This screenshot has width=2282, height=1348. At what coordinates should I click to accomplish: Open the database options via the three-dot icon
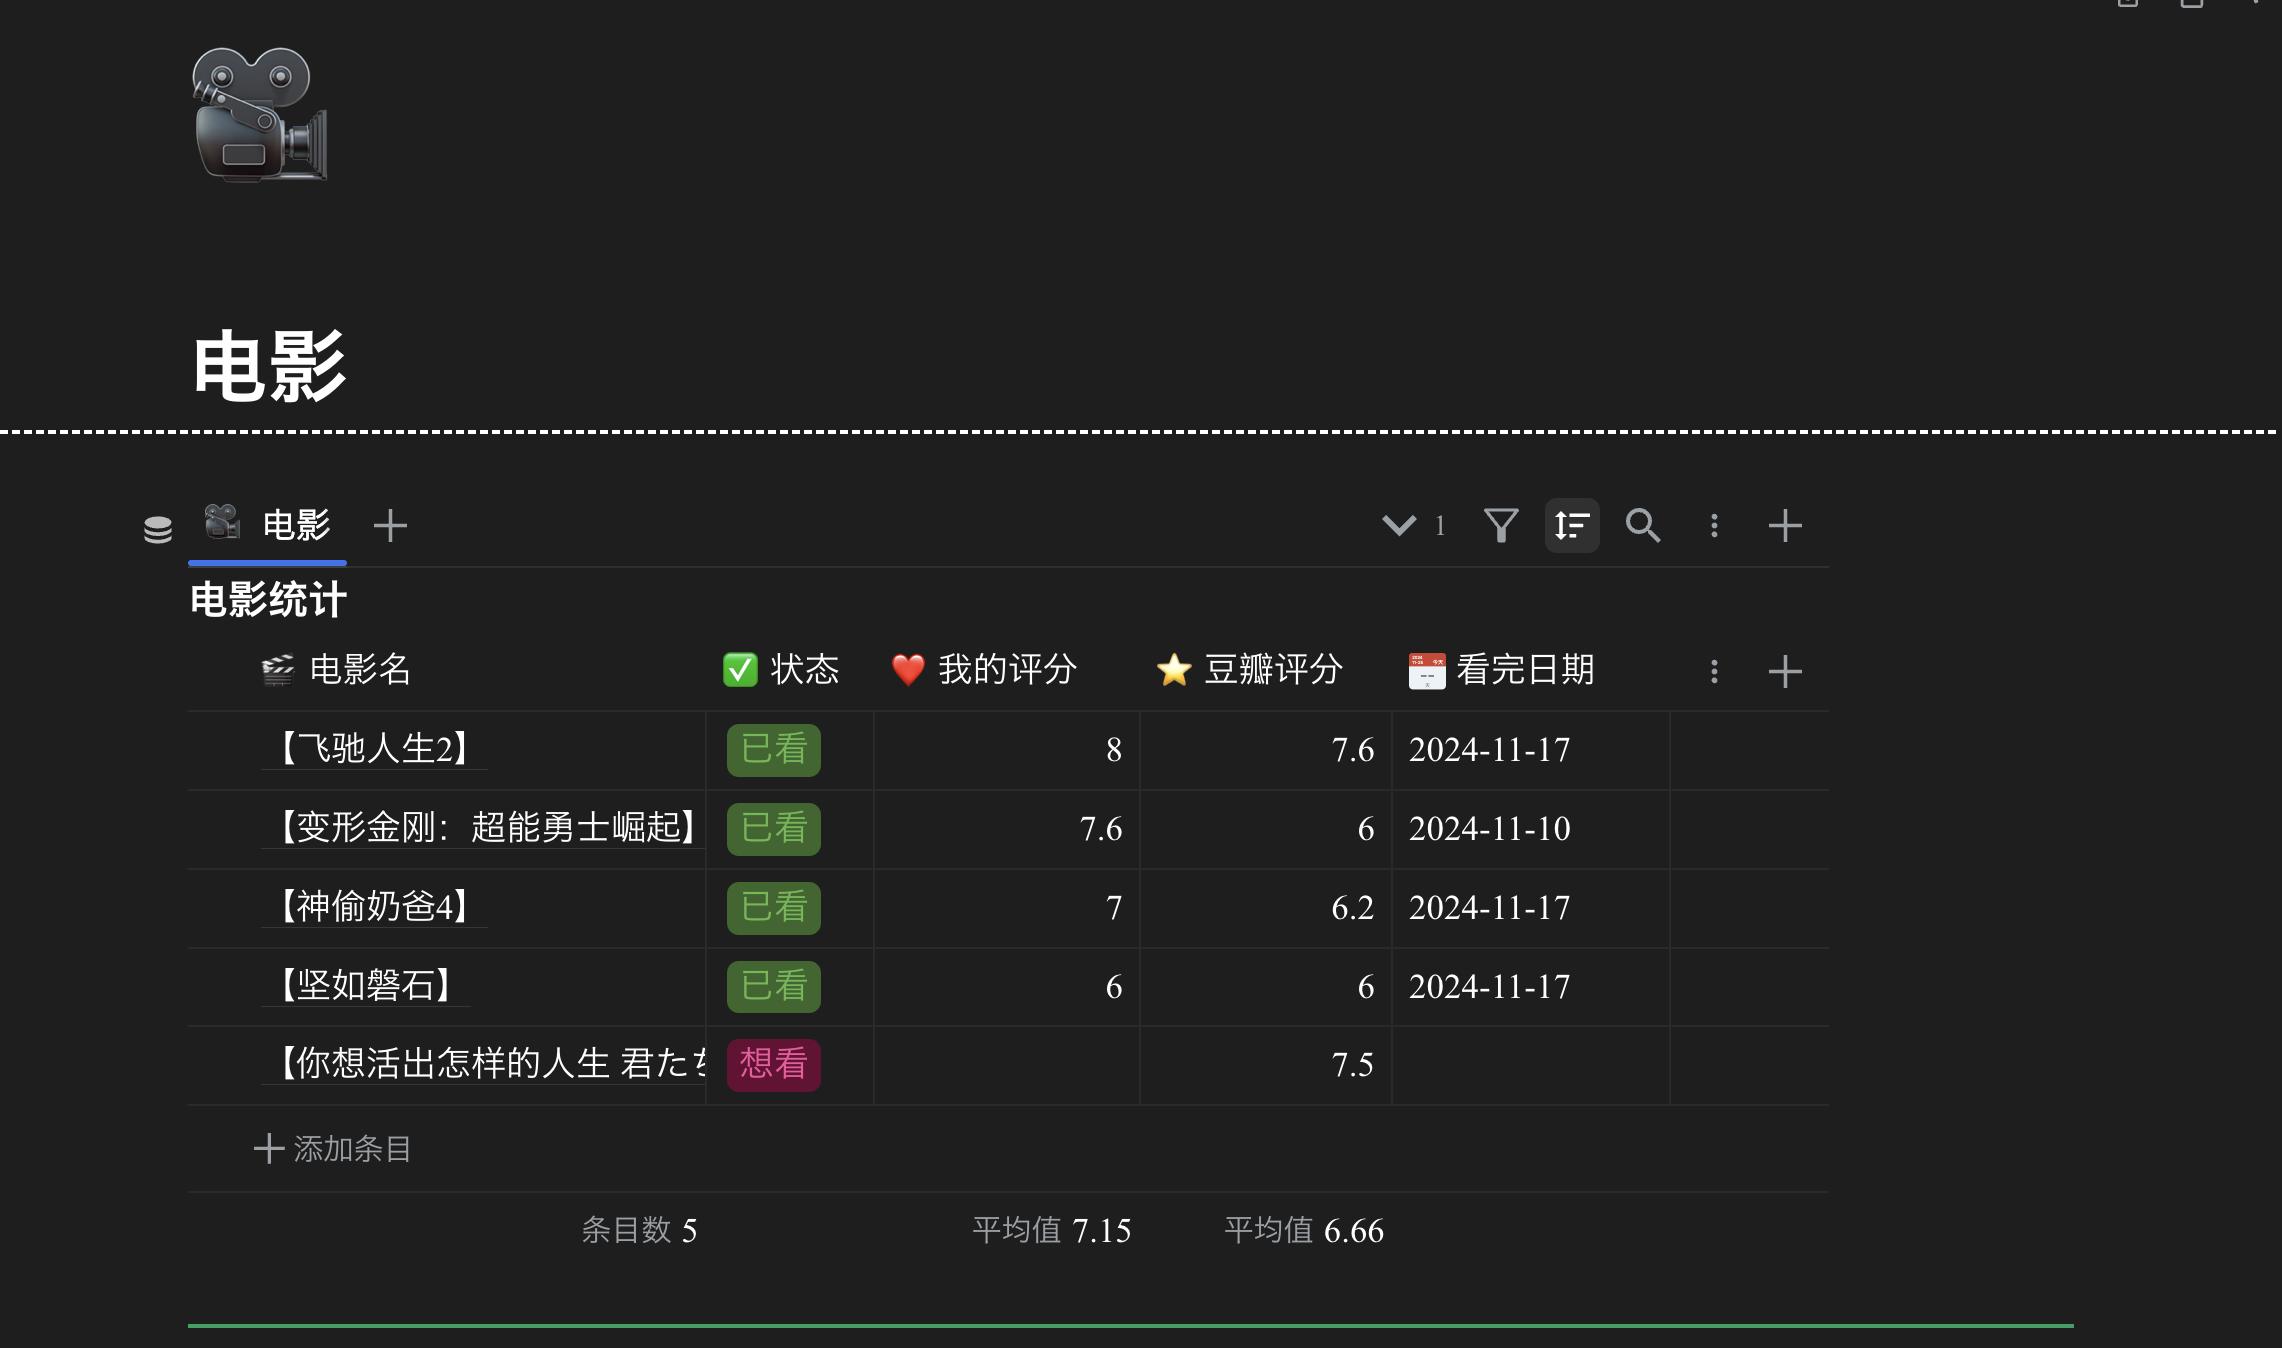(x=1714, y=525)
